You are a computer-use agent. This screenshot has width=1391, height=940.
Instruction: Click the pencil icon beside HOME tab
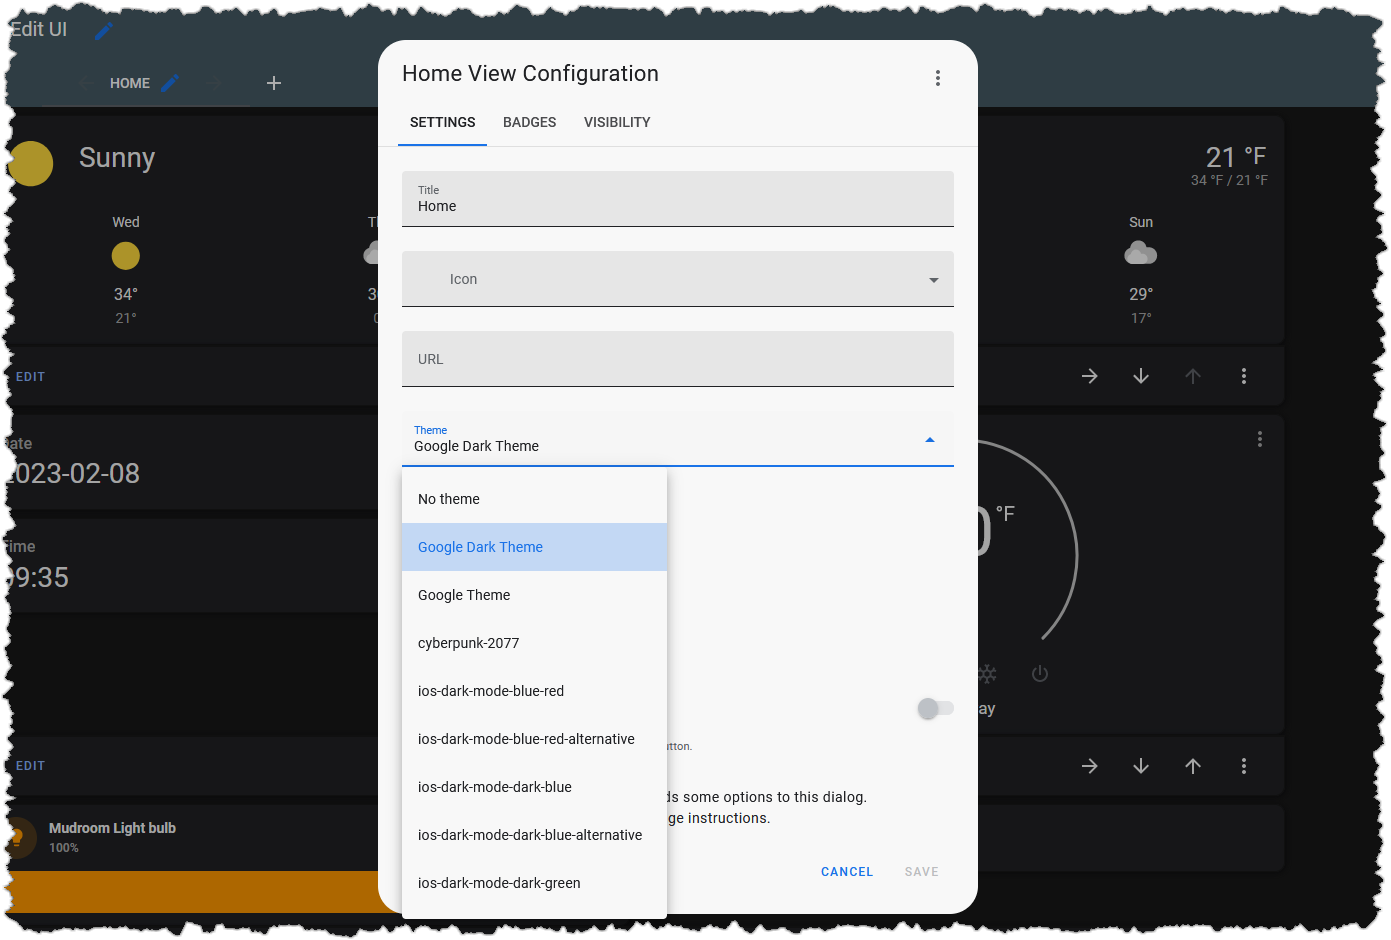170,83
